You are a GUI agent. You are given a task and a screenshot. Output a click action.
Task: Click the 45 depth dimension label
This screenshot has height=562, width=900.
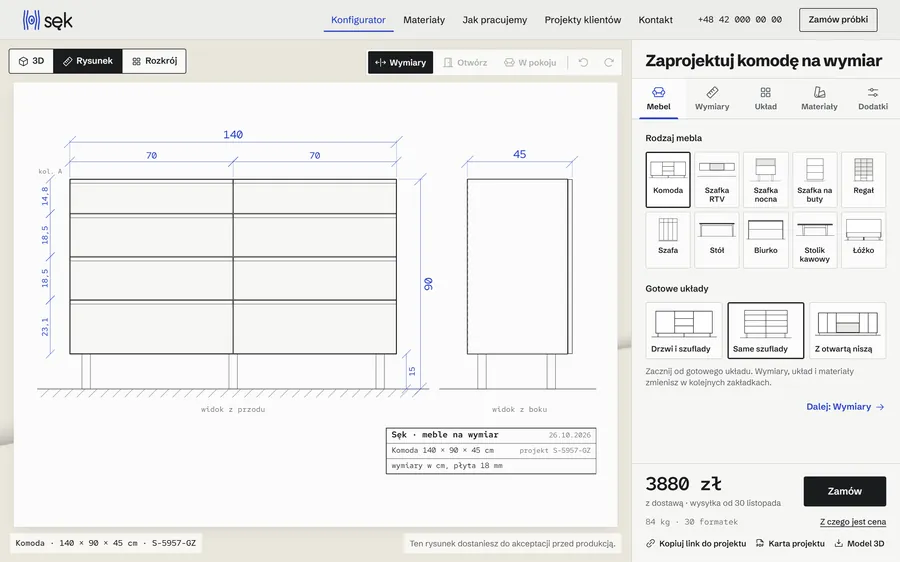[519, 154]
